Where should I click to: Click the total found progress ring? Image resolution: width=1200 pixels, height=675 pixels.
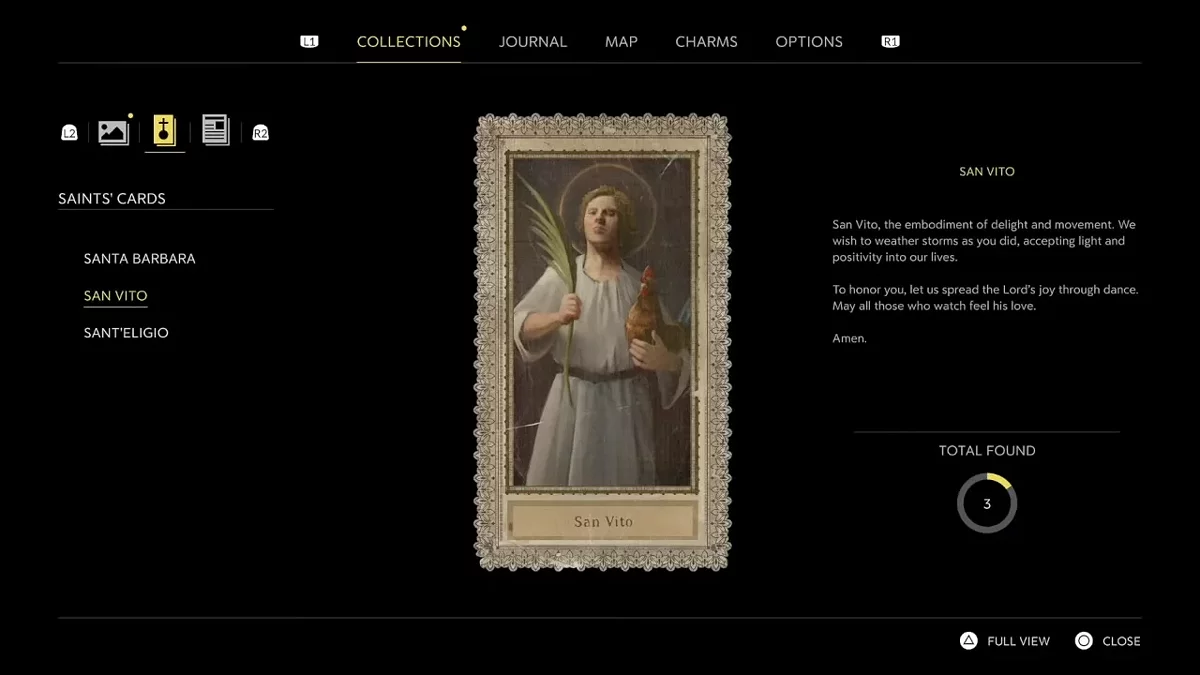point(987,503)
